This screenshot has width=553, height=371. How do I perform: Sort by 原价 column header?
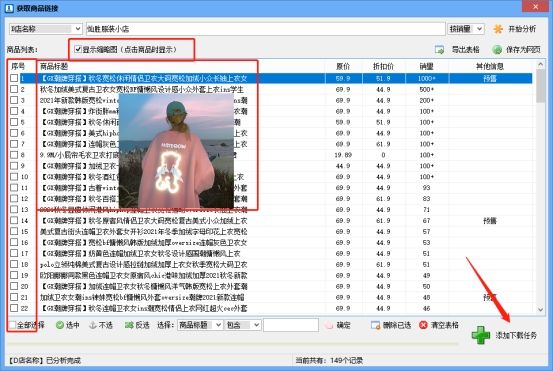pos(343,66)
